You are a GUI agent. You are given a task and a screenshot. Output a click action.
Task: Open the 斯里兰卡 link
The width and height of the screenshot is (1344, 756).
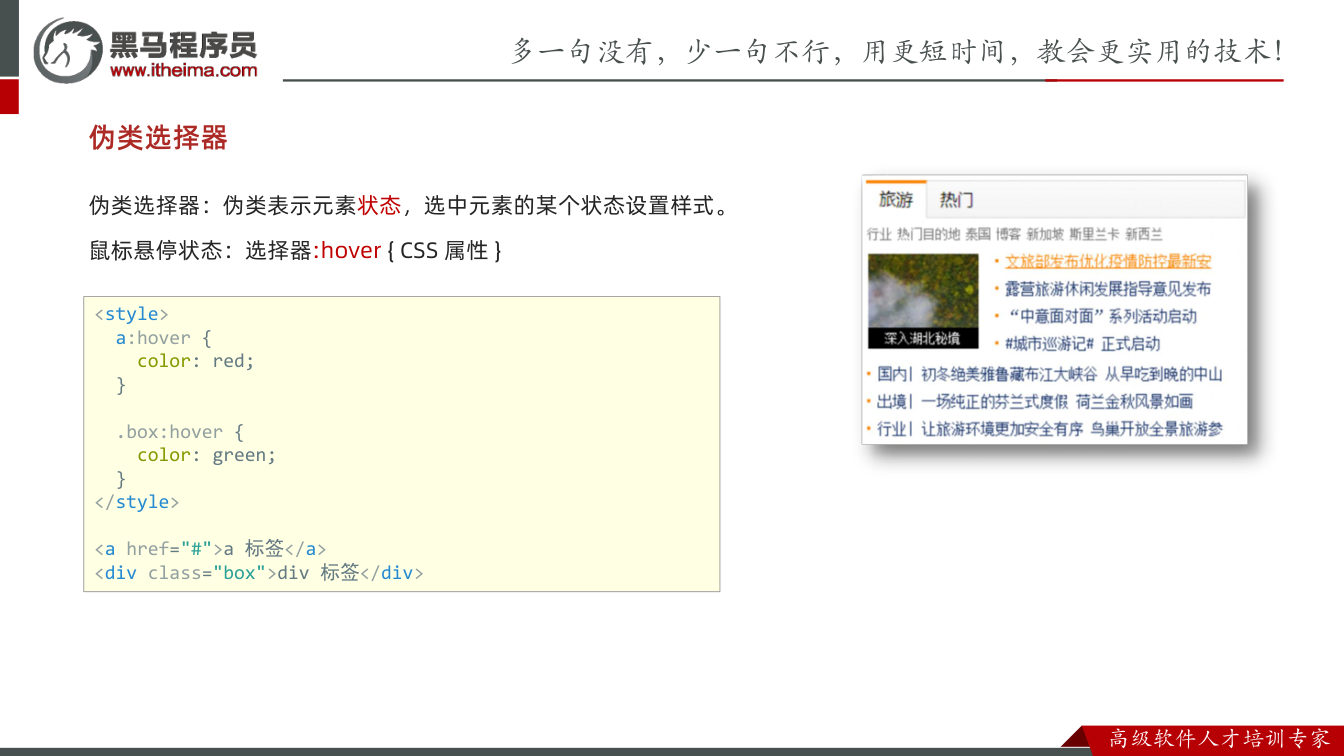pos(1094,234)
